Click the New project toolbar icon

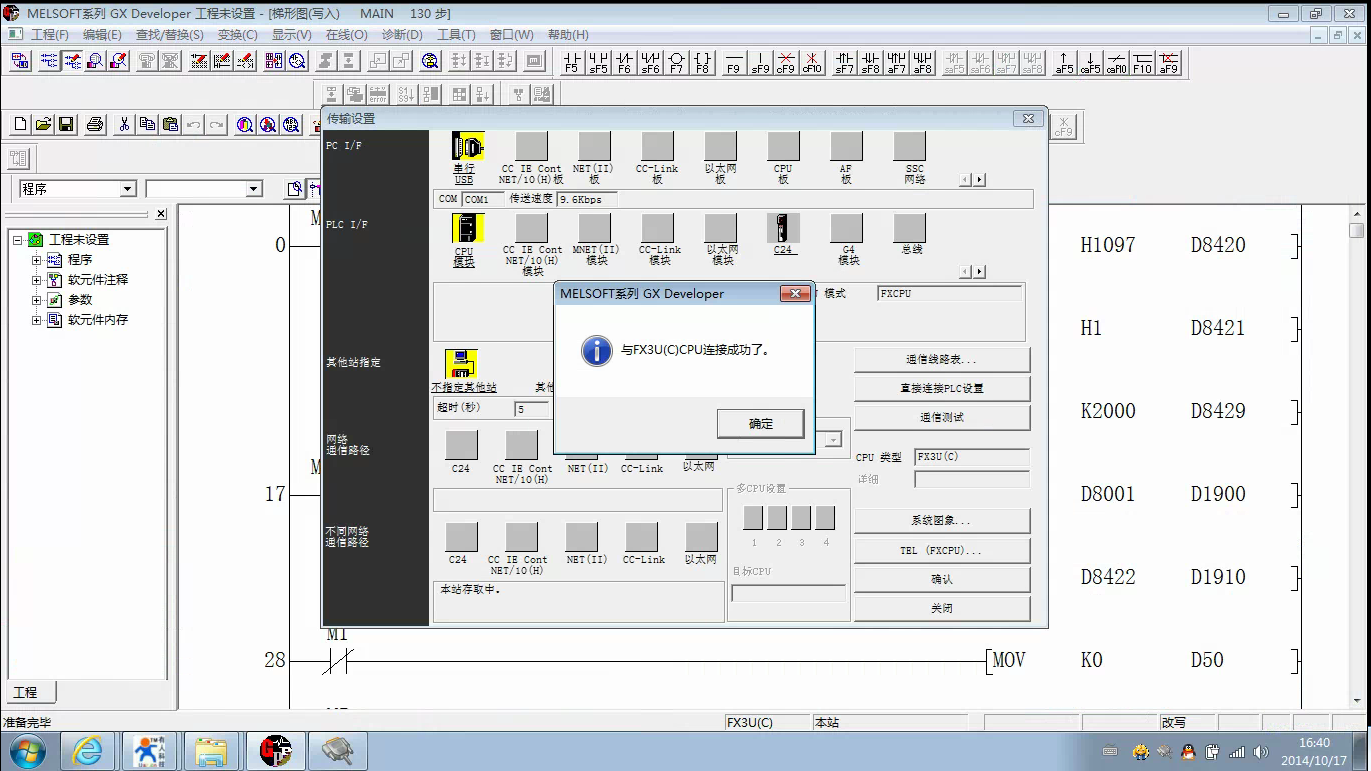tap(20, 125)
